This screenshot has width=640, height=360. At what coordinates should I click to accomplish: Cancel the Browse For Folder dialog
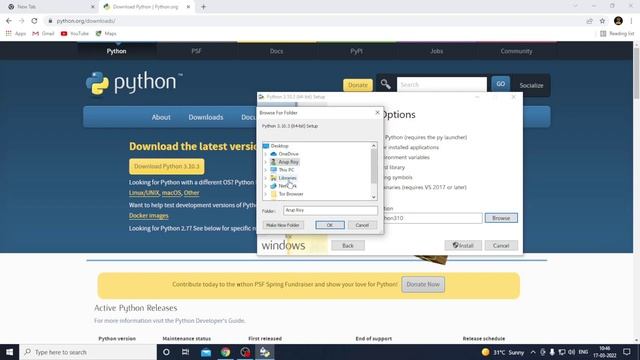[362, 225]
